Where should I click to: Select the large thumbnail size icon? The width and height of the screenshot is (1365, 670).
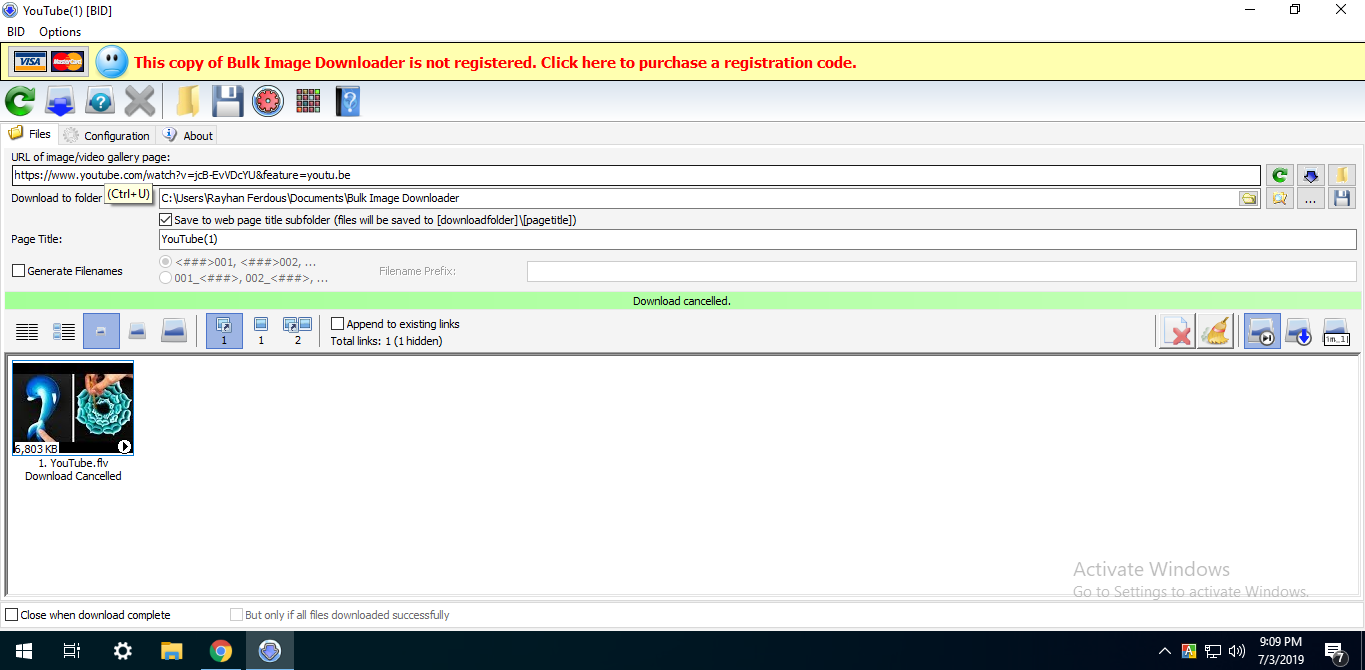[174, 331]
